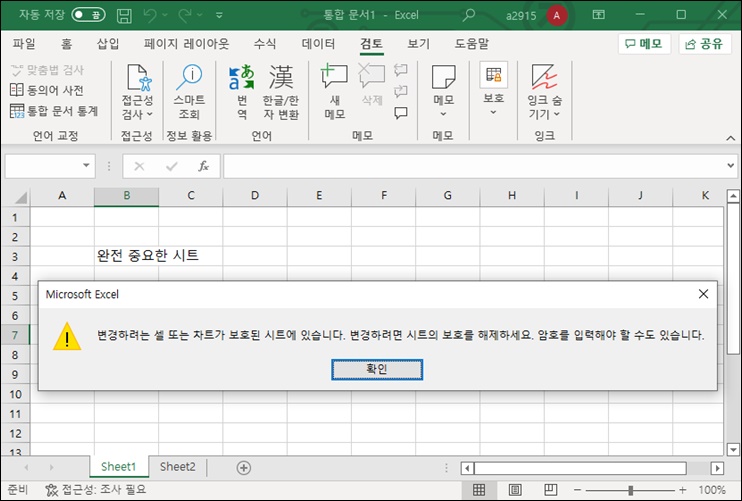The image size is (742, 501).
Task: Switch to the 보기 tab
Action: [x=418, y=44]
